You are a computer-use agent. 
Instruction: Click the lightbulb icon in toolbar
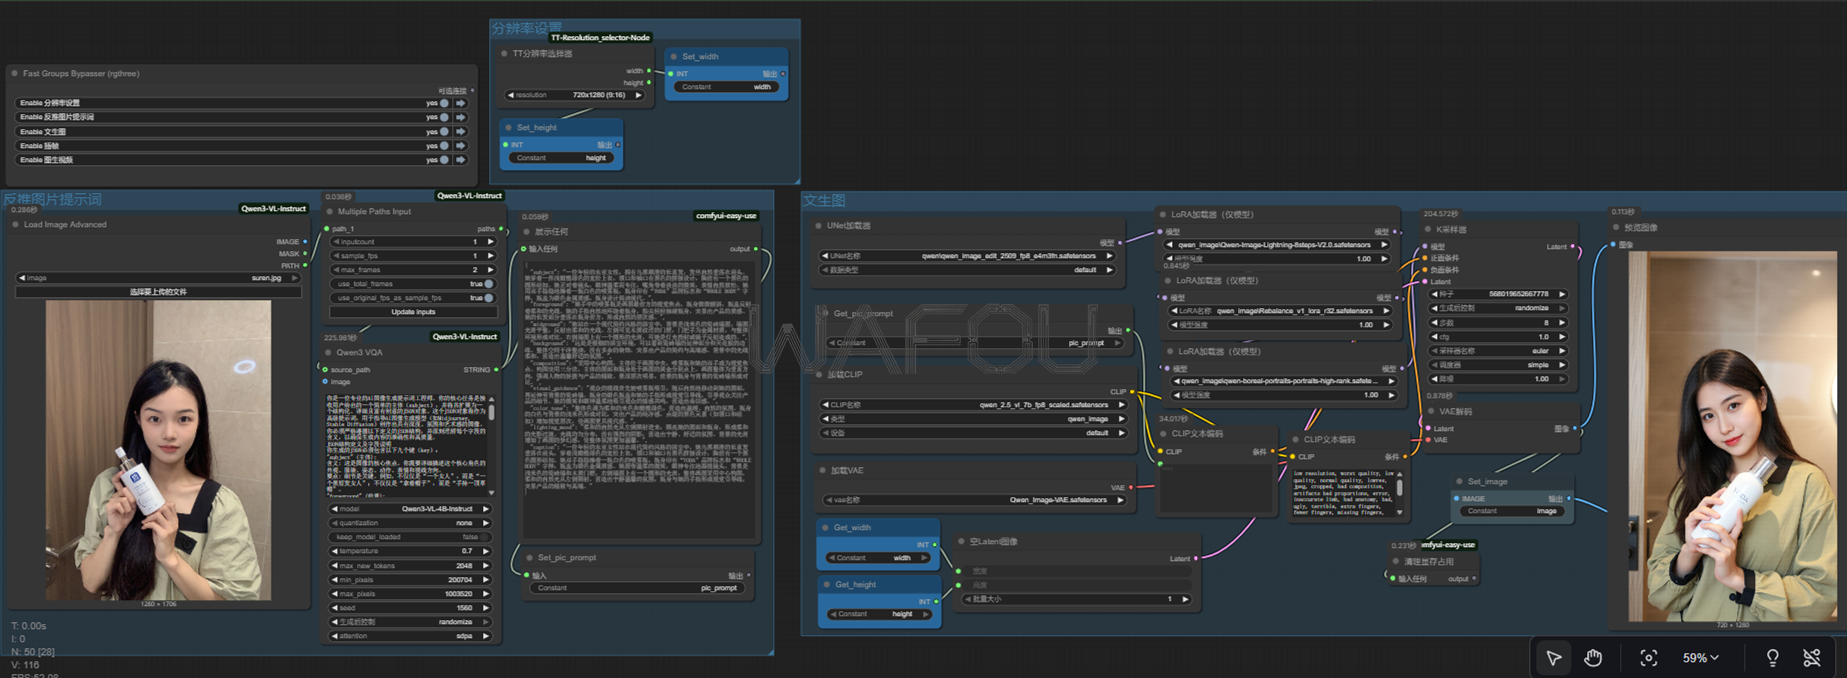1772,657
